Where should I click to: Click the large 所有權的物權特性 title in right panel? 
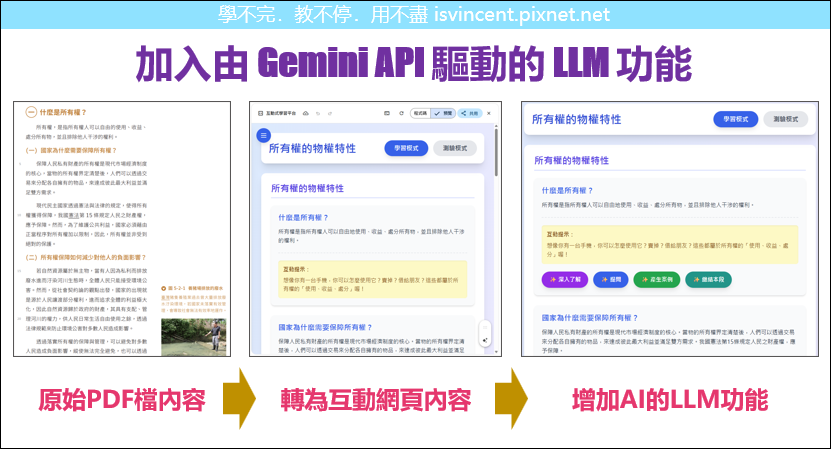tap(576, 119)
